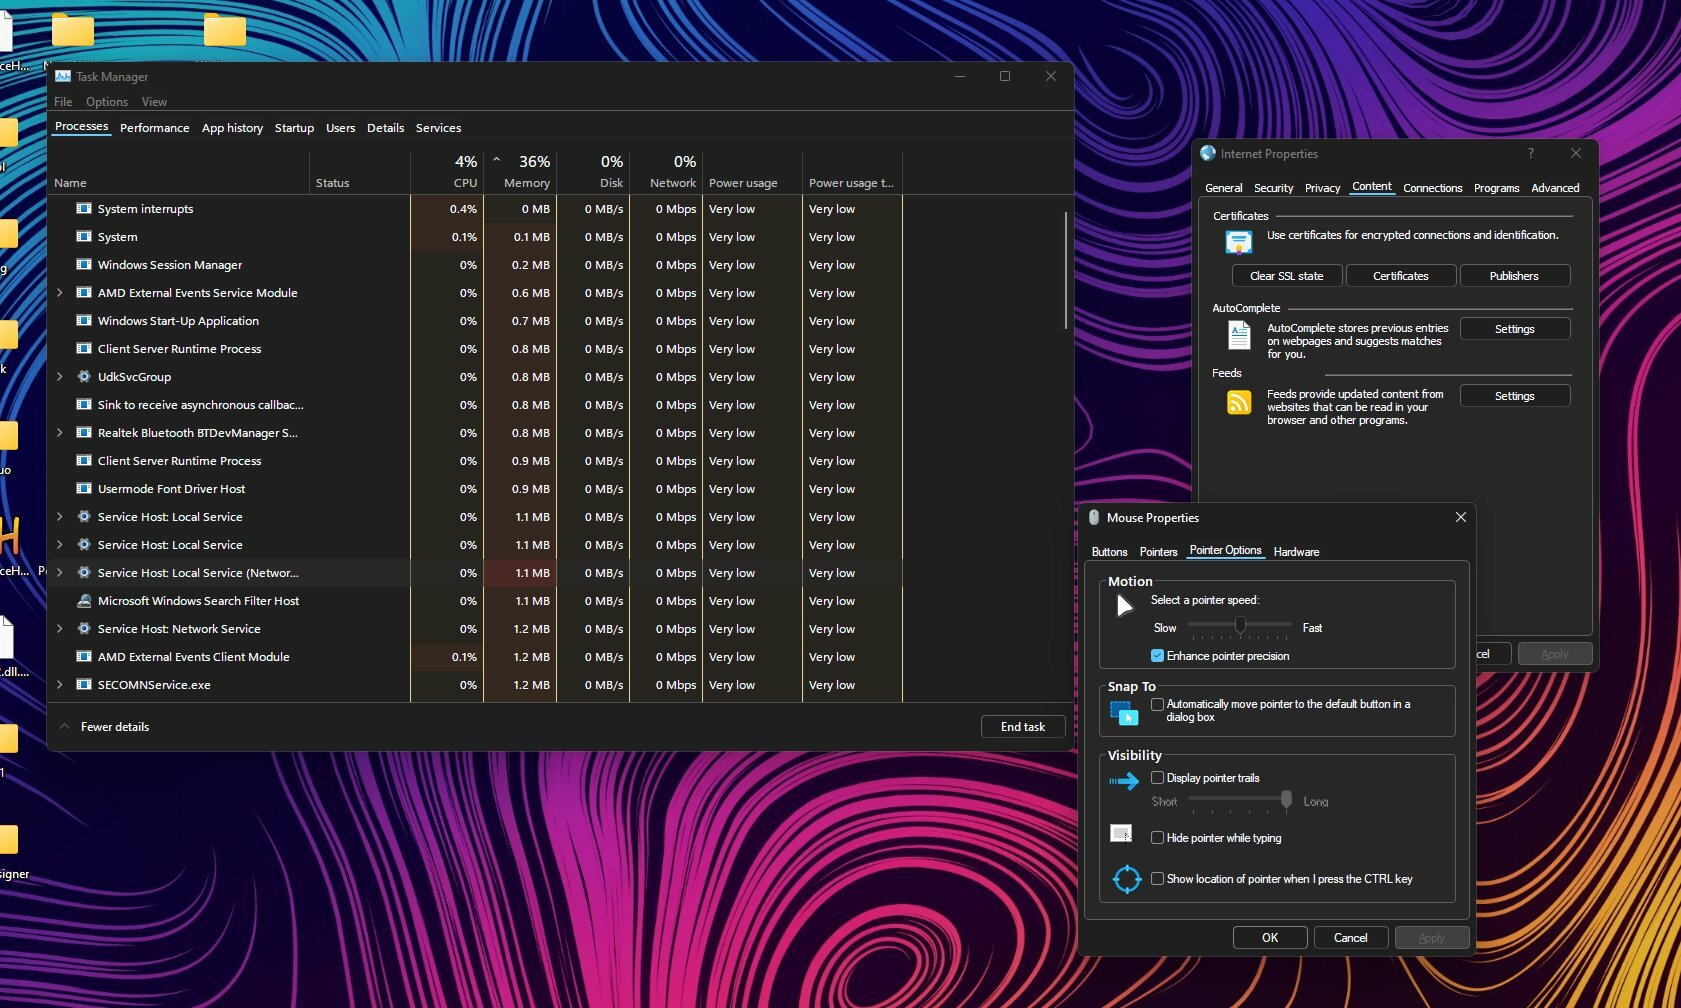
Task: Sort processes by the Memory column
Action: [x=520, y=172]
